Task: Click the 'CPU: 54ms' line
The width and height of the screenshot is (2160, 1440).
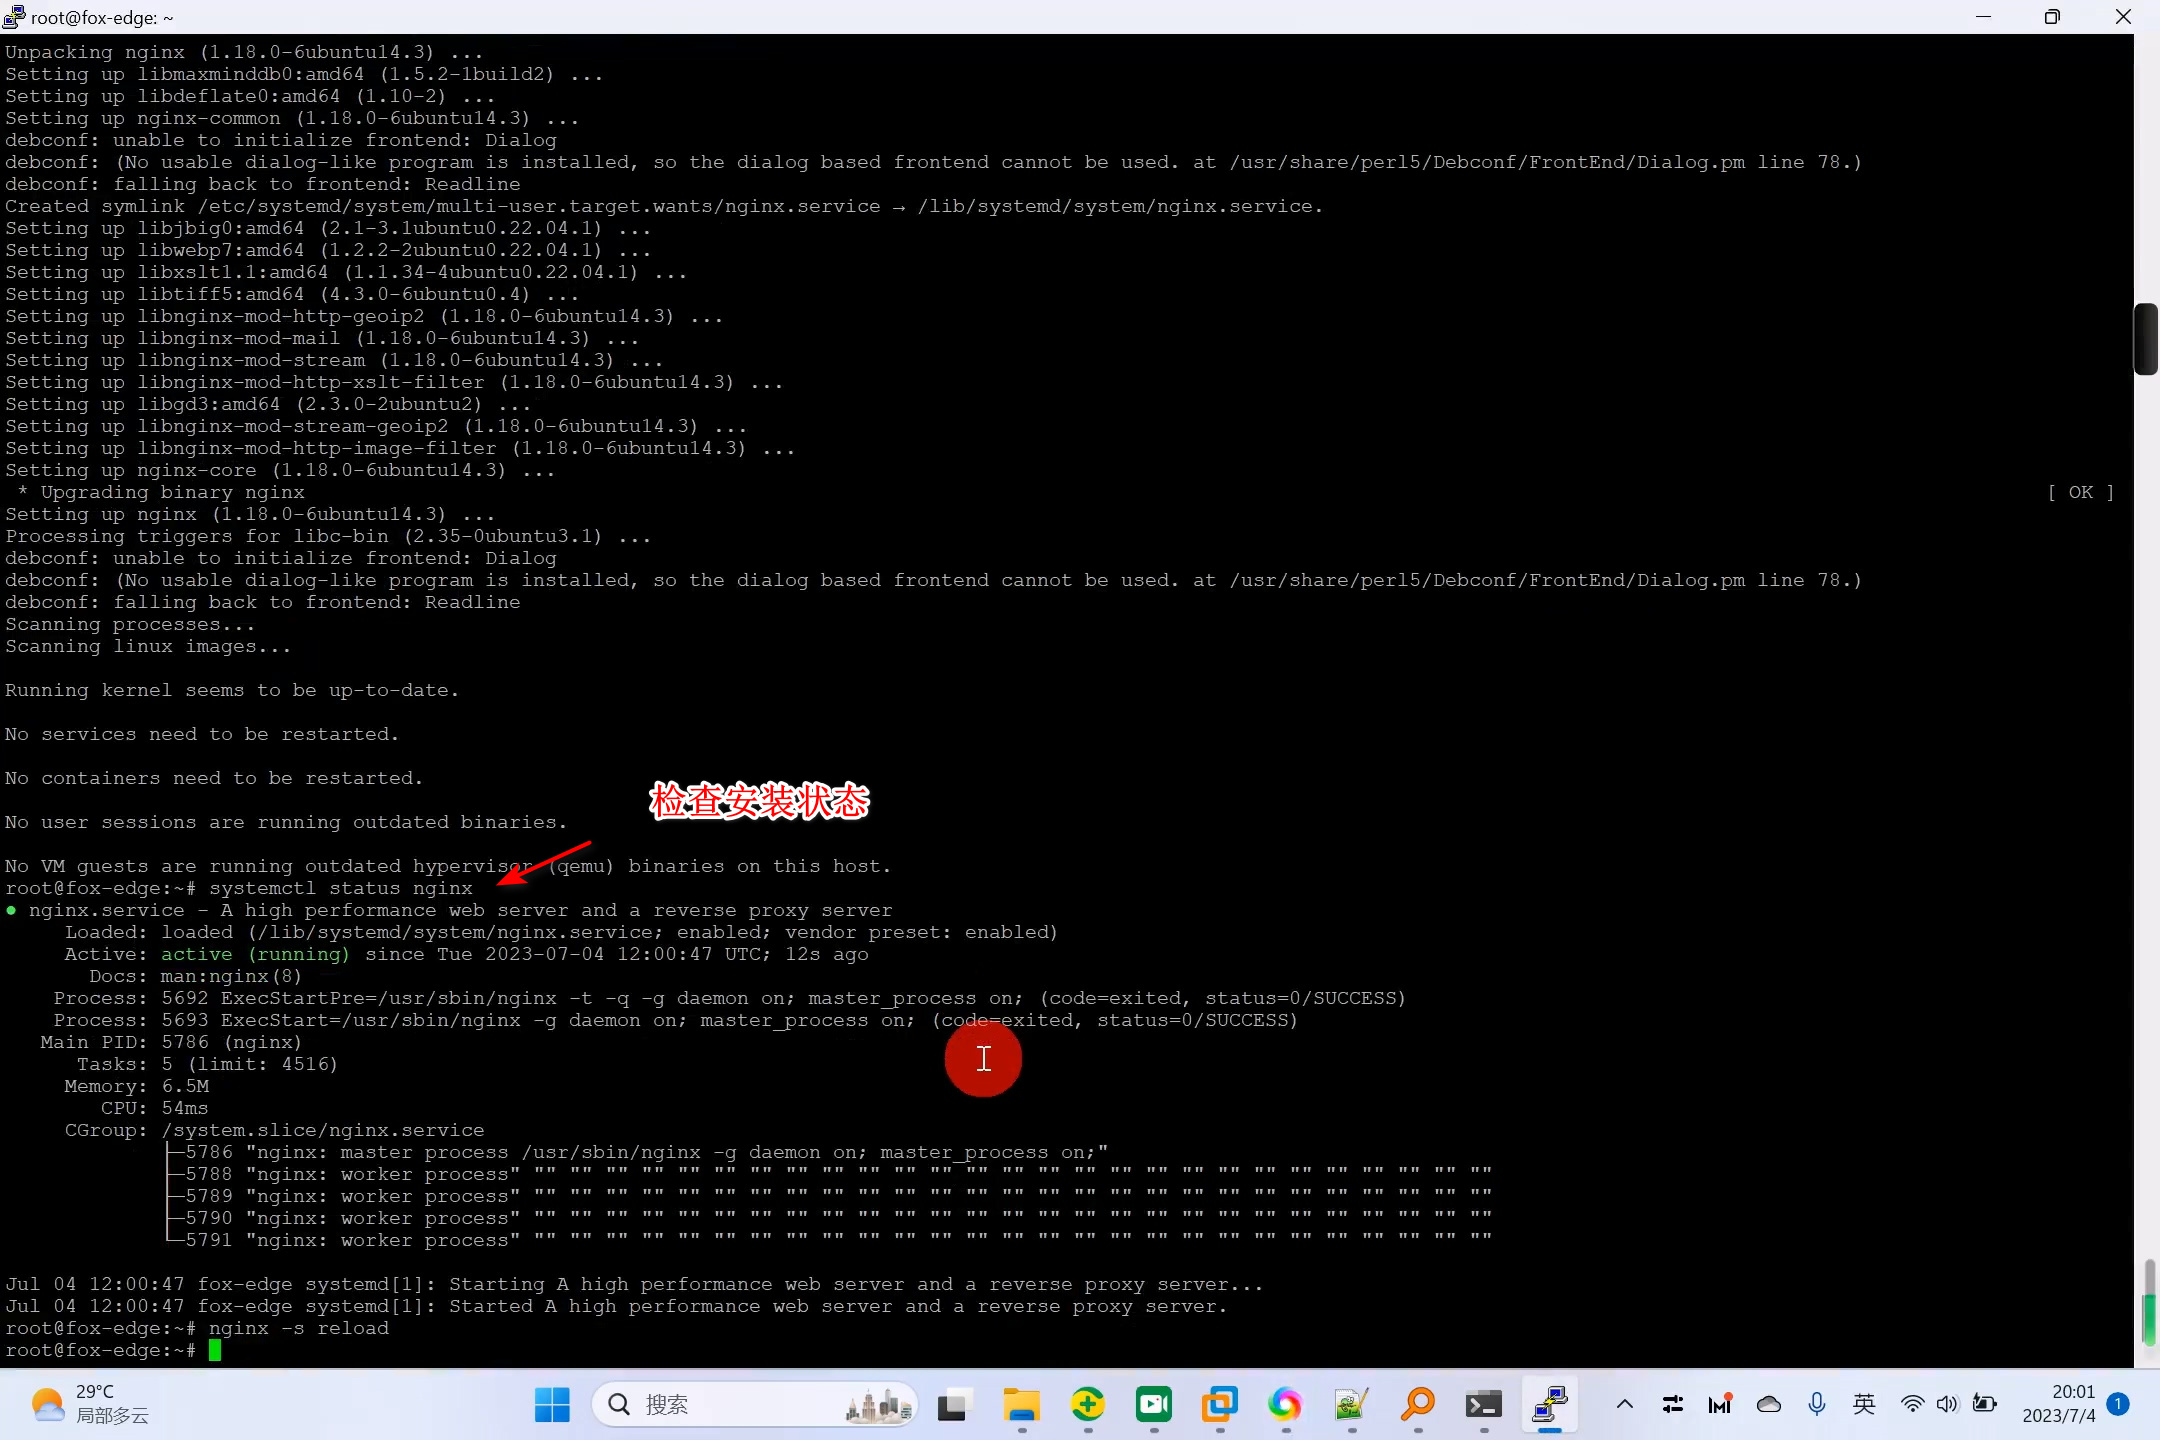Action: pos(155,1108)
